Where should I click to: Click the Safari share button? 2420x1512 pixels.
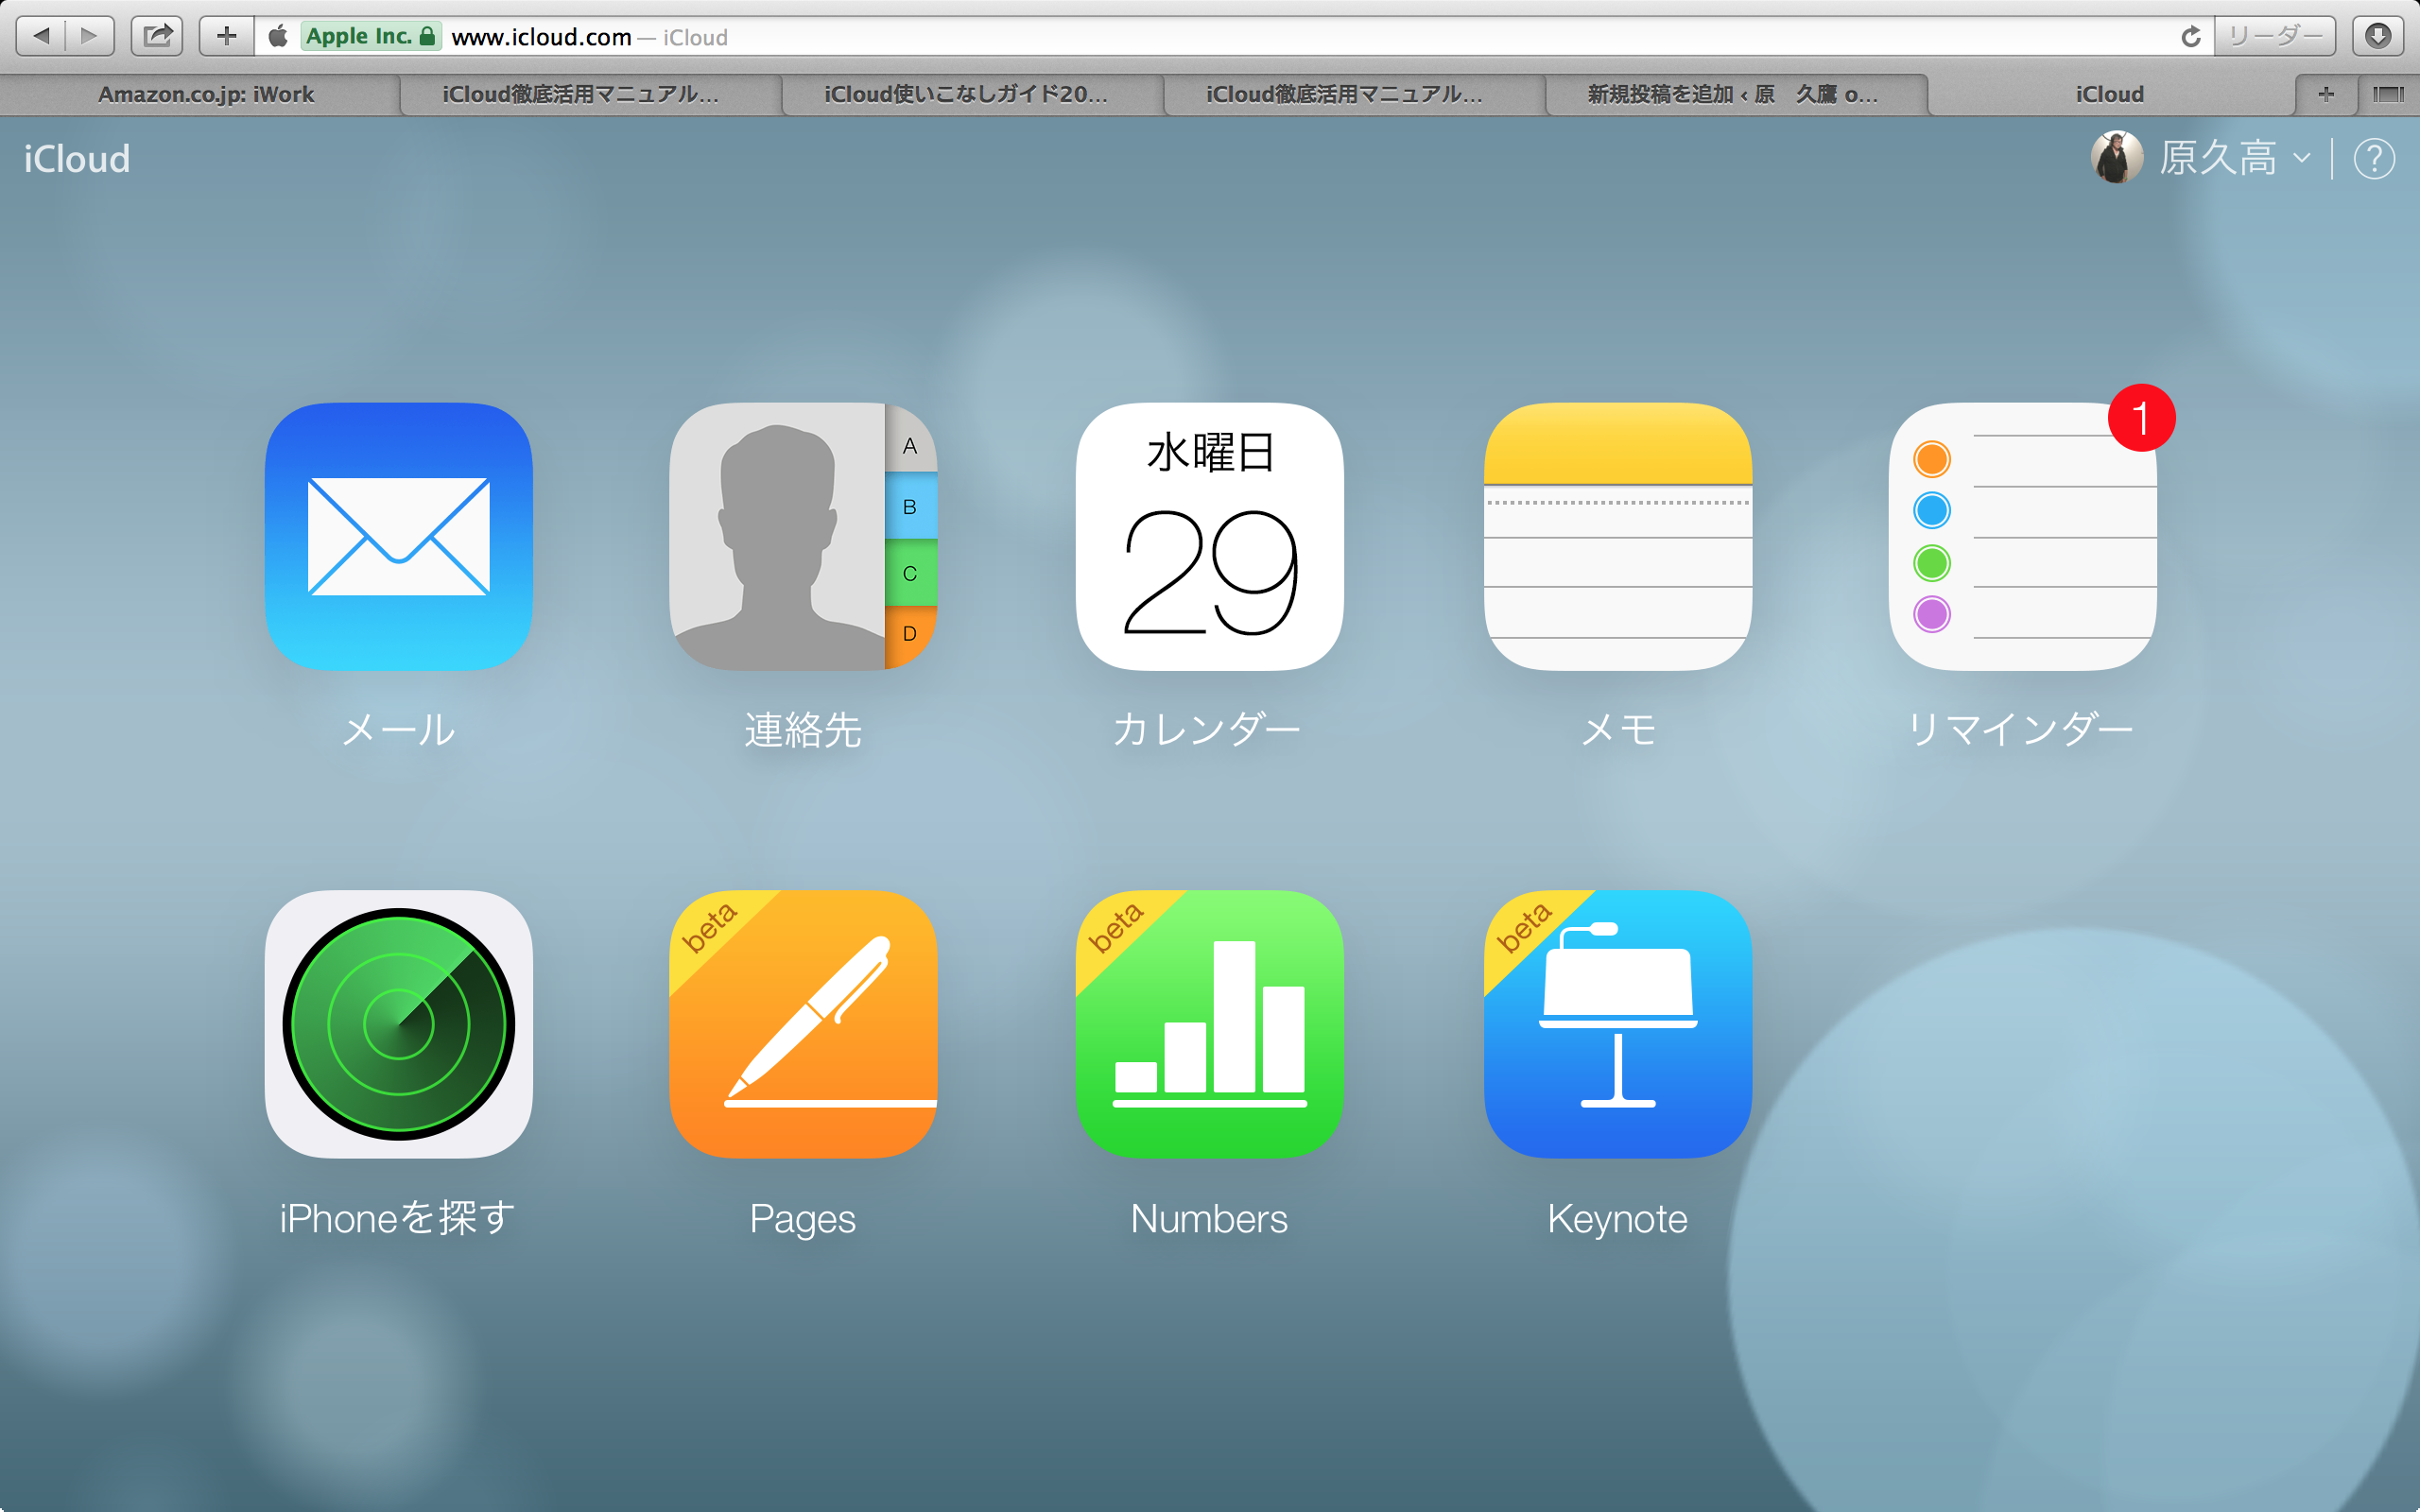158,36
